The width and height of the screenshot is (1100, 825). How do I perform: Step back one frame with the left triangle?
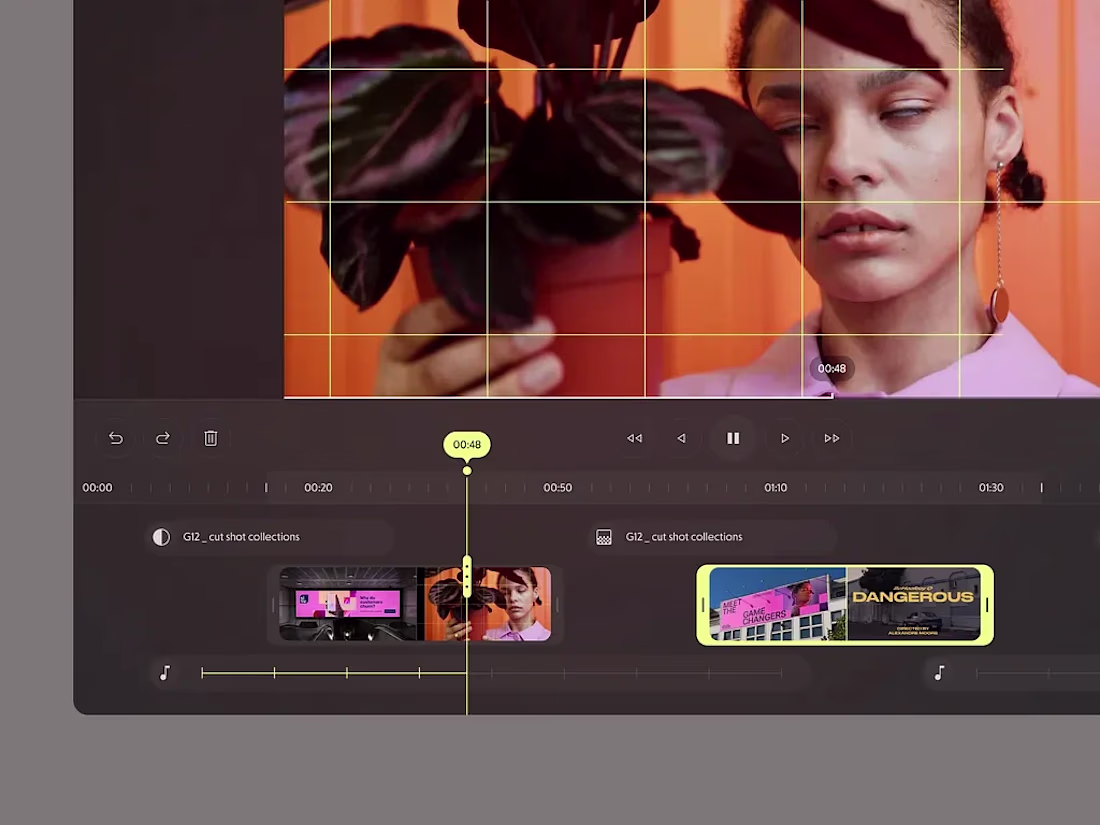coord(681,438)
